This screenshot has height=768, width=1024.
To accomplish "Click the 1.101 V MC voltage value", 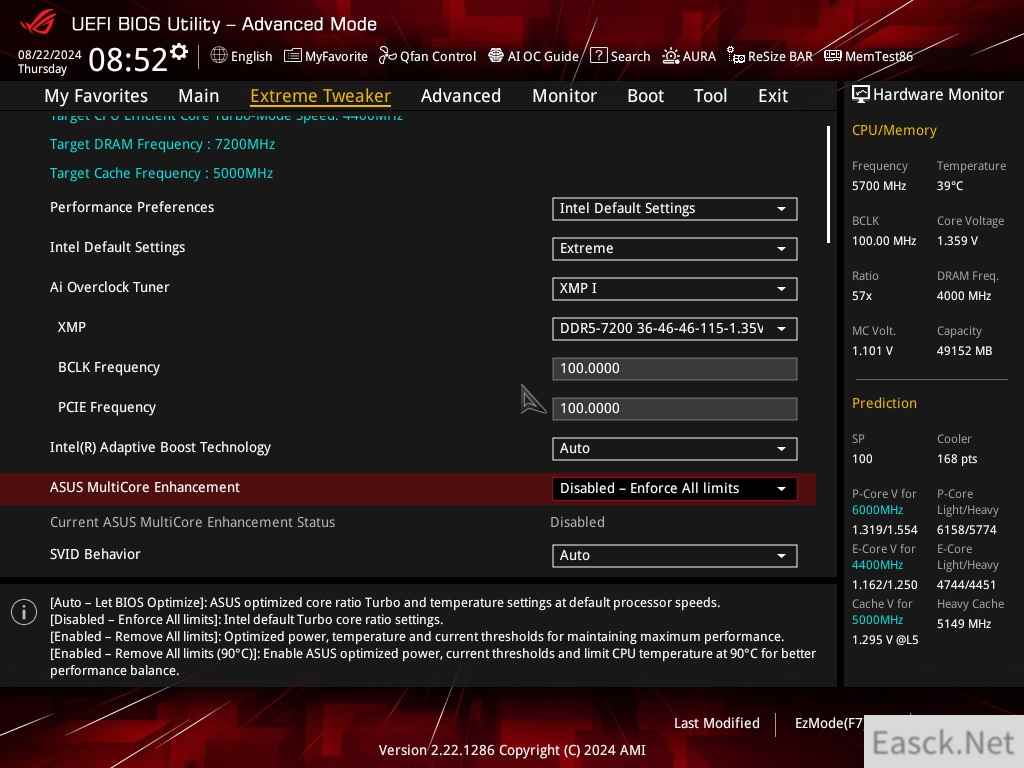I will [872, 351].
